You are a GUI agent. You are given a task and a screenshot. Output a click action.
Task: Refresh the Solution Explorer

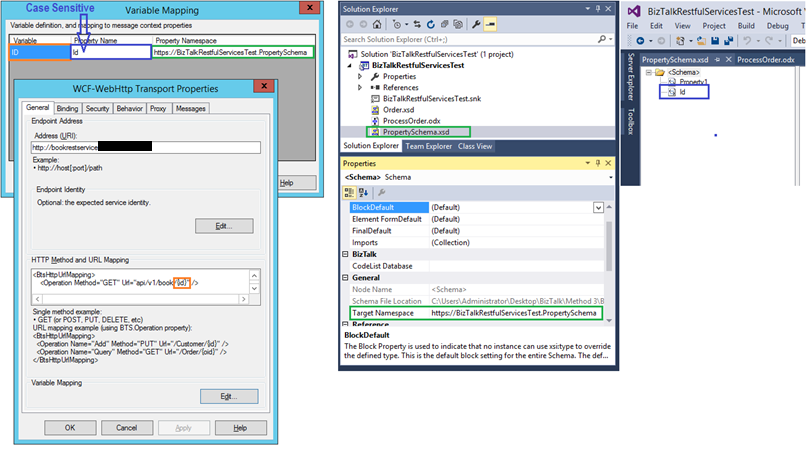[431, 24]
